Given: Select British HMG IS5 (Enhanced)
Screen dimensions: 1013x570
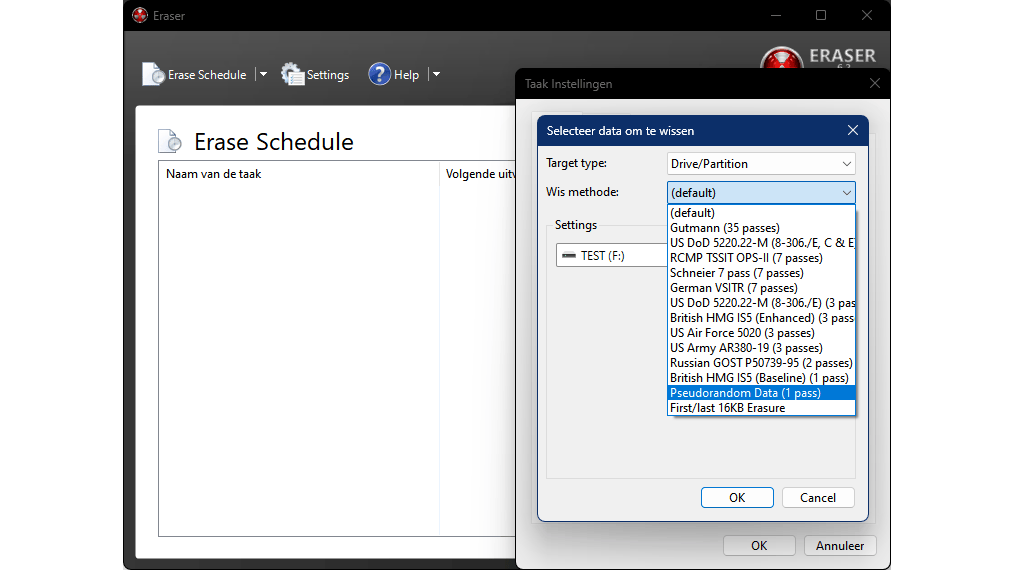Looking at the screenshot, I should point(761,318).
